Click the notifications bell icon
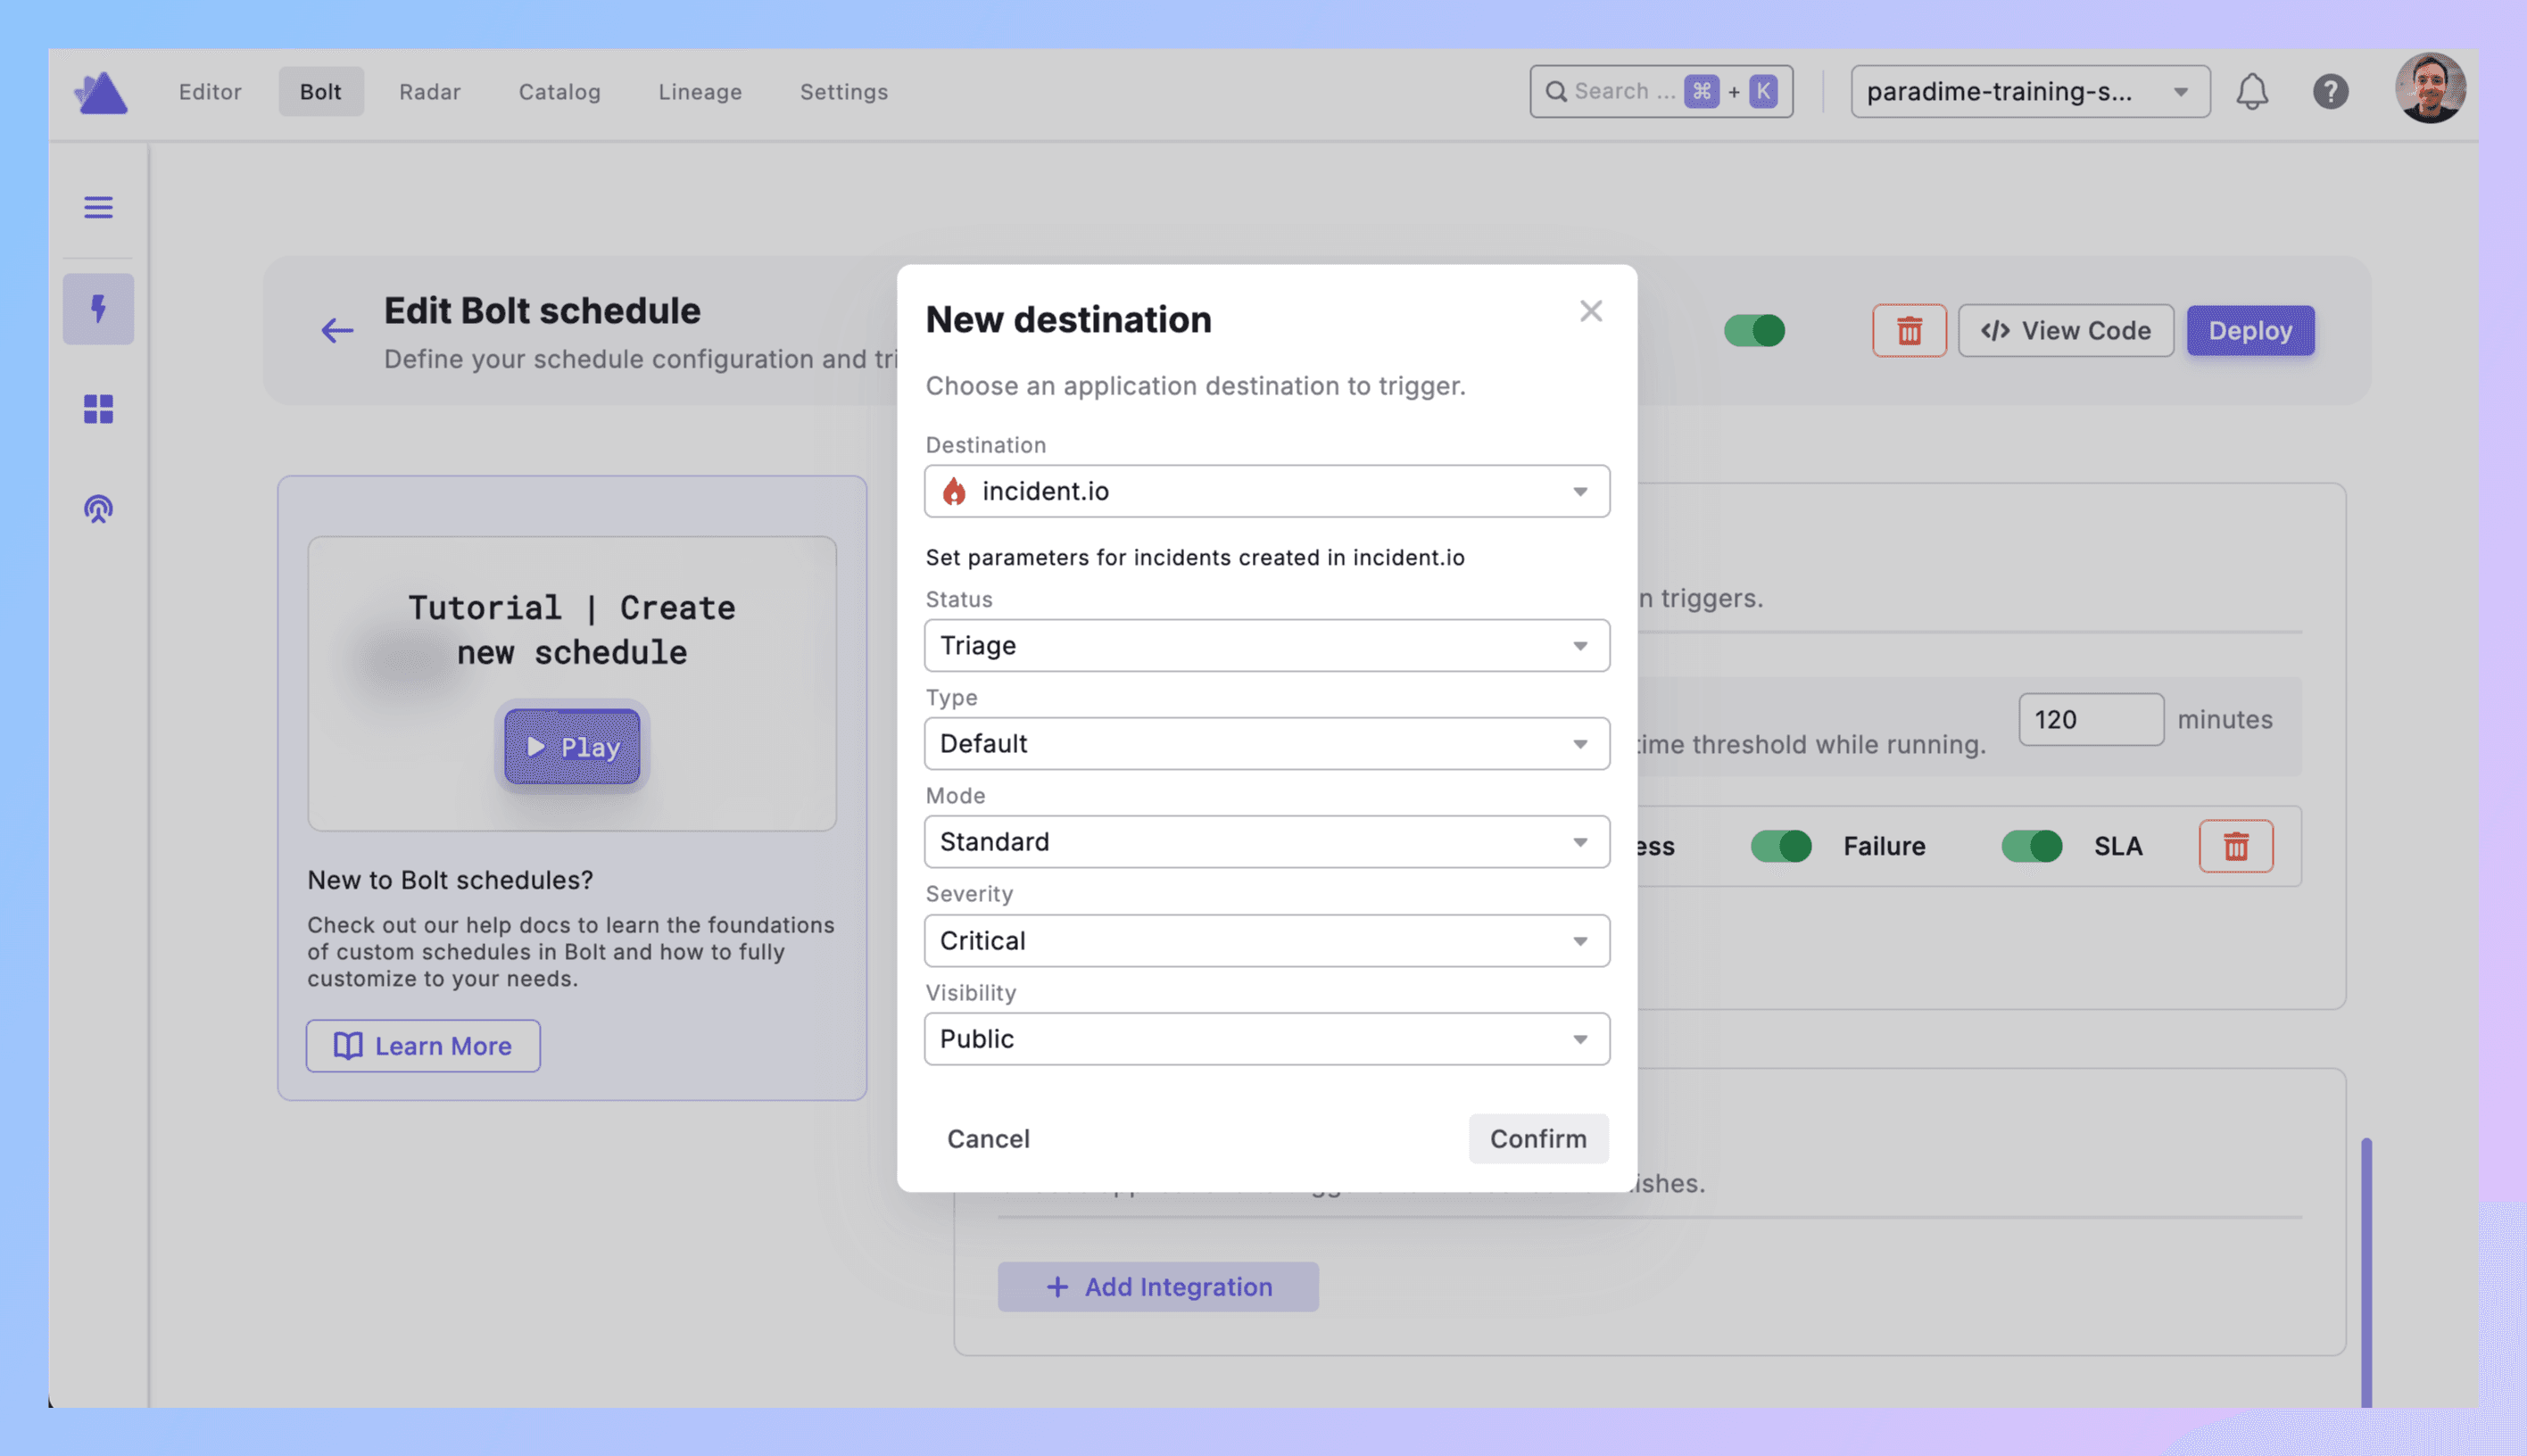Viewport: 2527px width, 1456px height. (2251, 92)
